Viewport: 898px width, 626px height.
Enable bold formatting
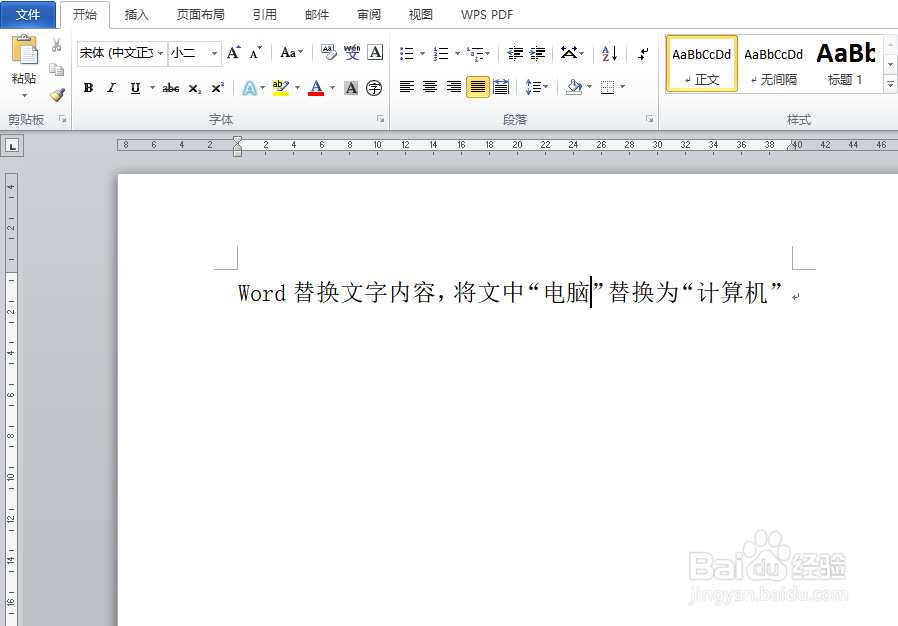coord(87,88)
